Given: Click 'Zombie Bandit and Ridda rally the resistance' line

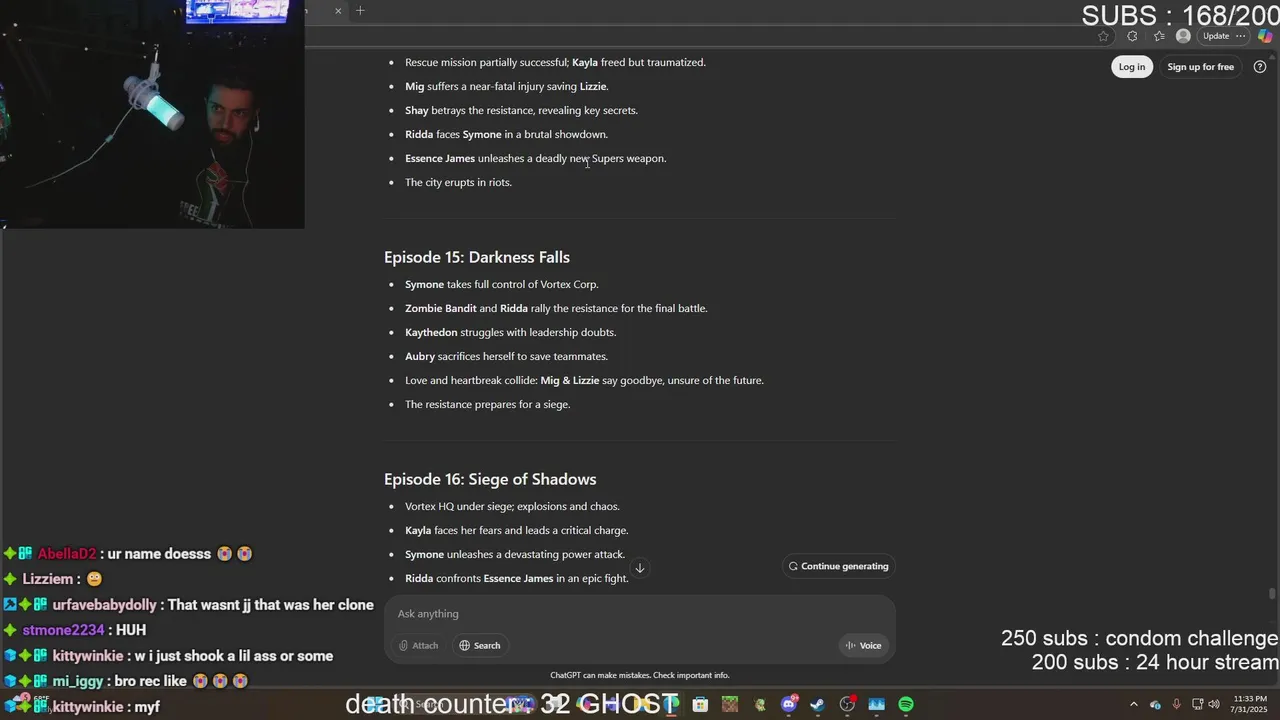Looking at the screenshot, I should click(x=556, y=308).
